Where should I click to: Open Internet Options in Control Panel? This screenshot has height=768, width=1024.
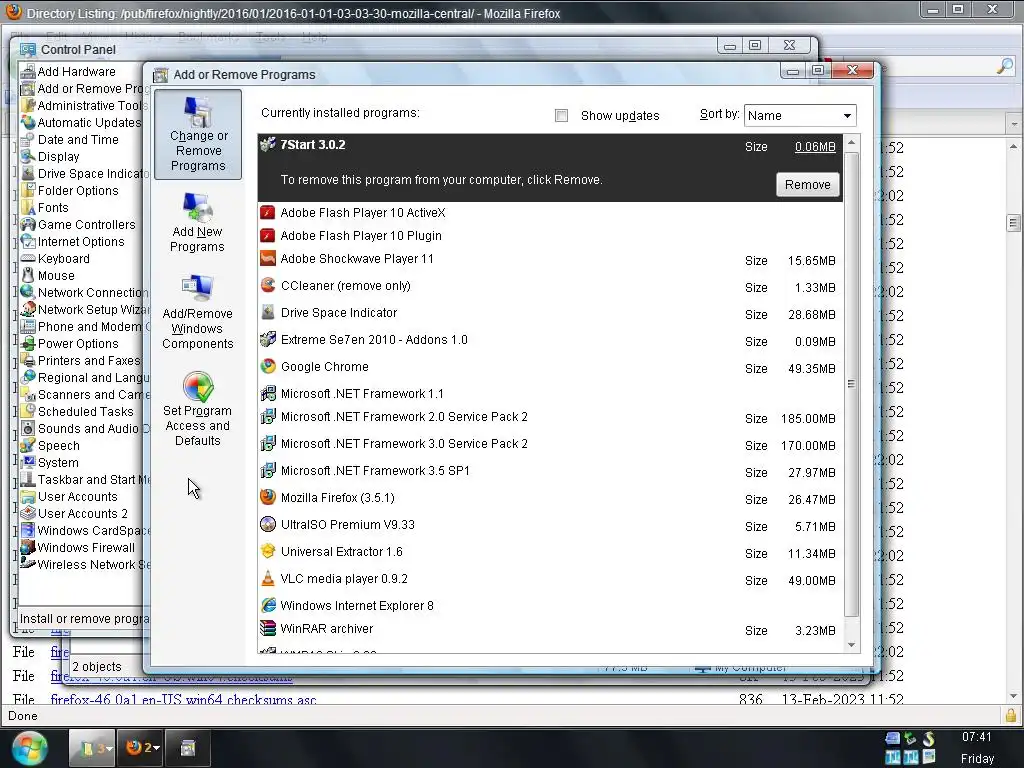[x=72, y=242]
